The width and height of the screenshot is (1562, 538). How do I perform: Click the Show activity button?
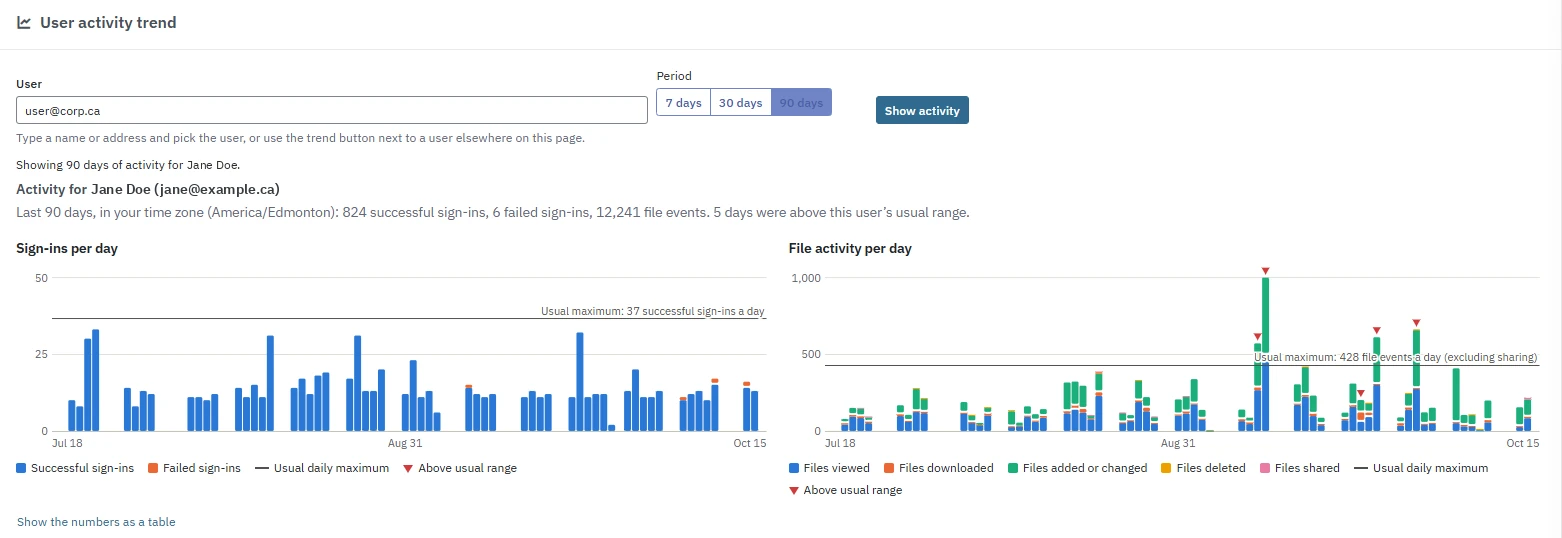pyautogui.click(x=922, y=110)
